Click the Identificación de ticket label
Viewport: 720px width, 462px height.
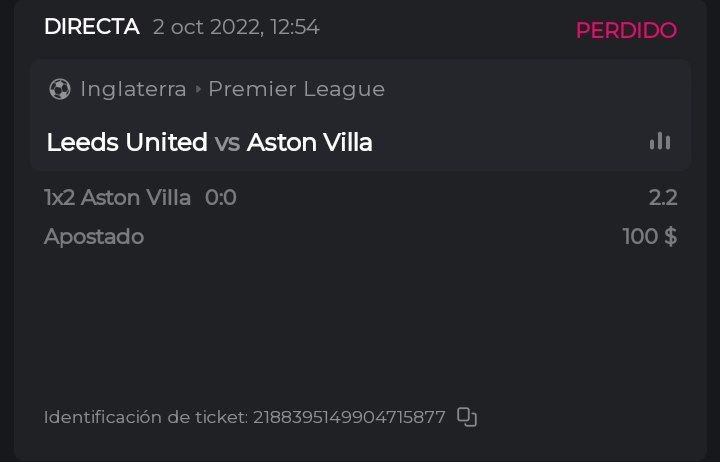point(144,417)
